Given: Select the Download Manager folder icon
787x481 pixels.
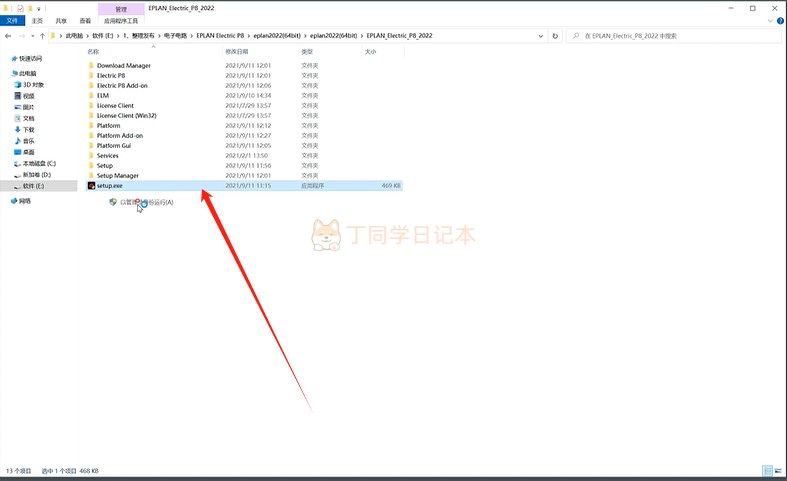Looking at the screenshot, I should 91,65.
